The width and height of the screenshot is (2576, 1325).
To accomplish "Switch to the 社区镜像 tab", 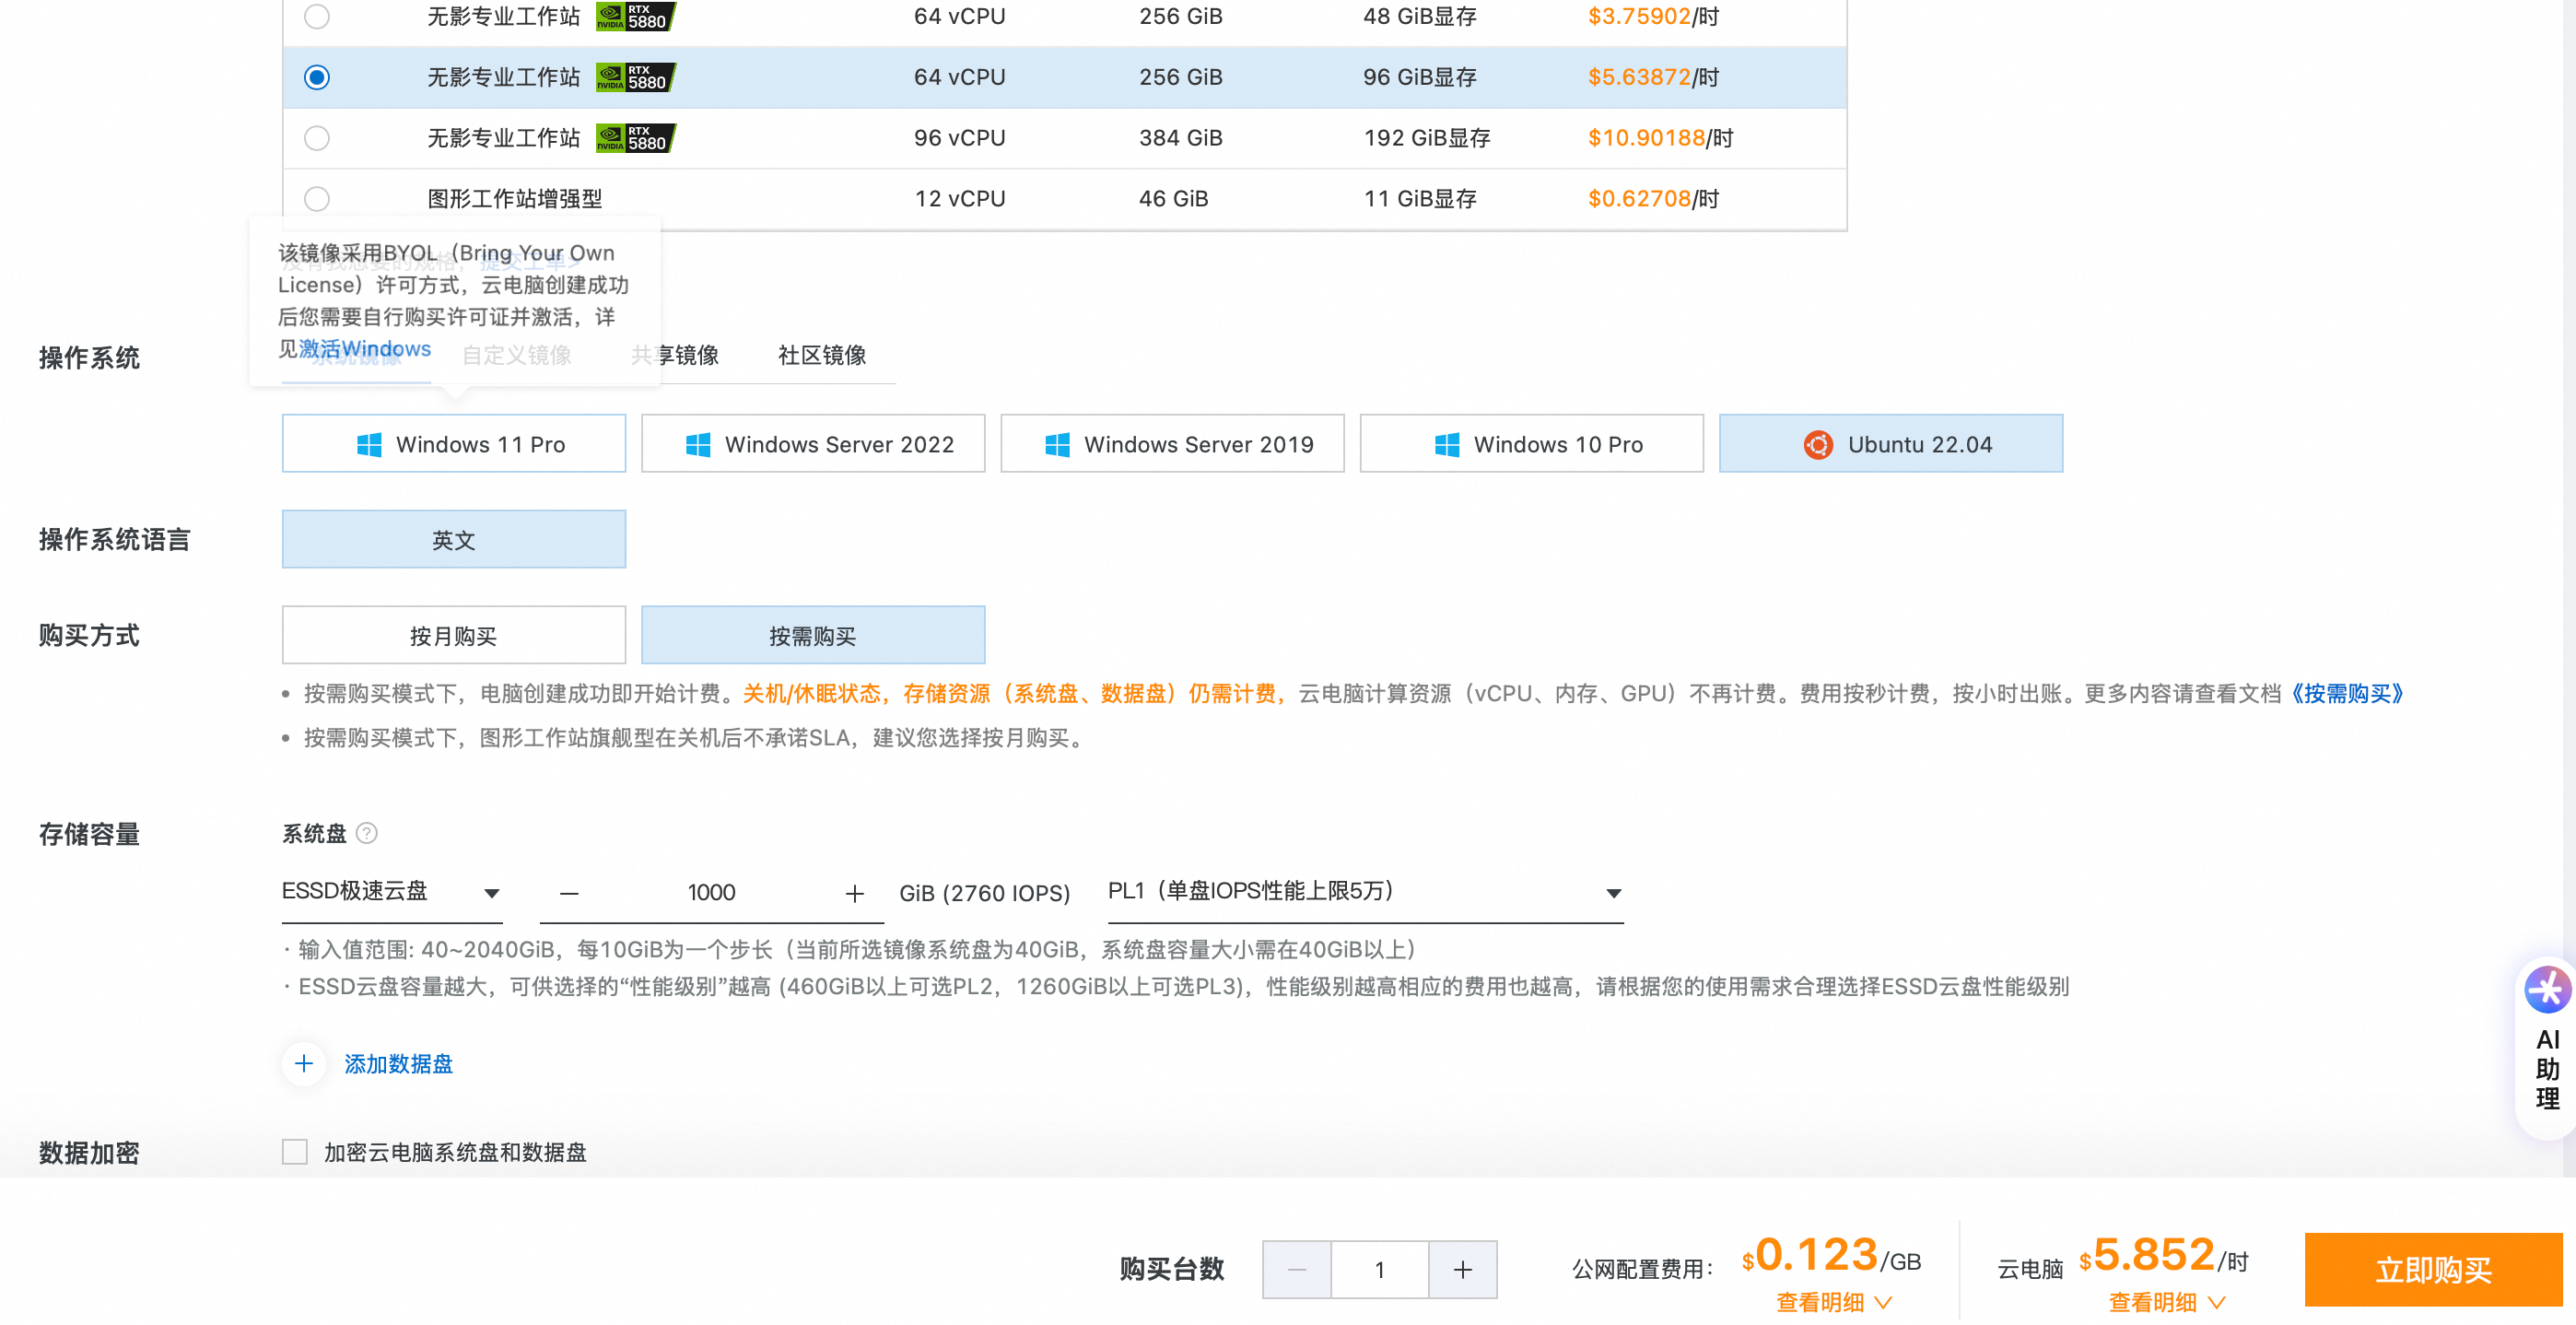I will click(x=821, y=355).
